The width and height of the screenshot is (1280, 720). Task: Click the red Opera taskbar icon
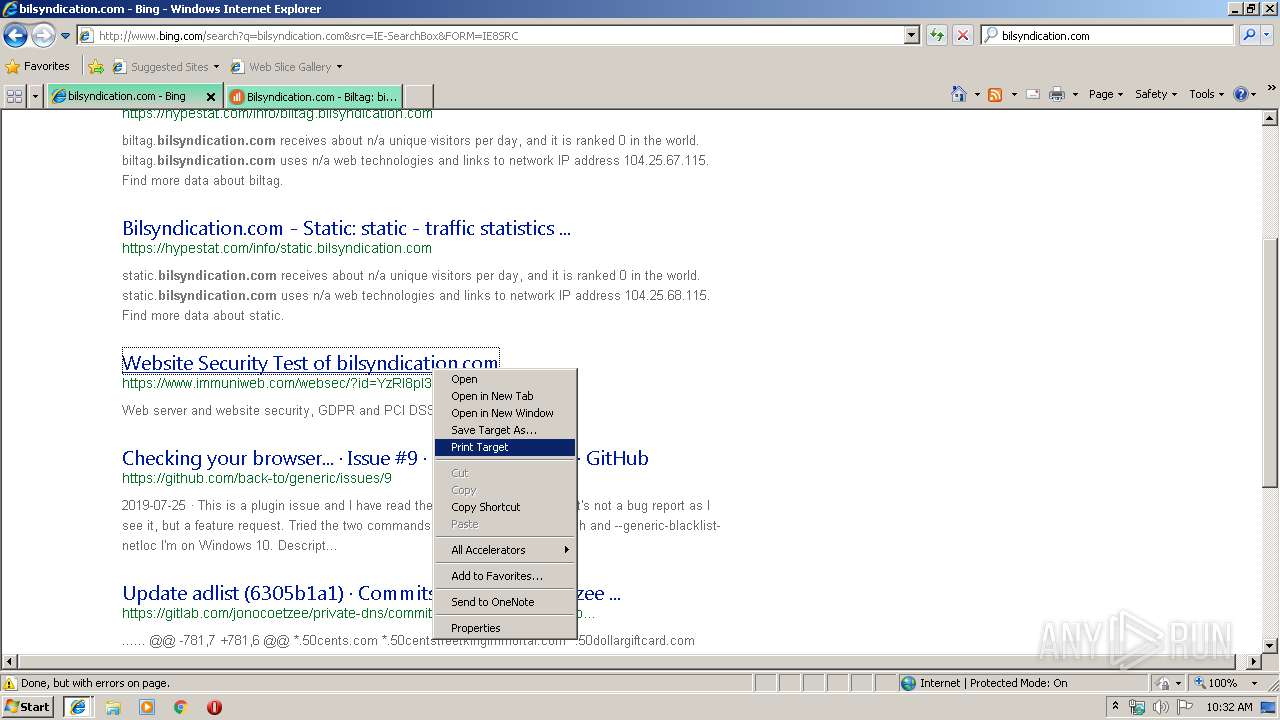tap(214, 707)
